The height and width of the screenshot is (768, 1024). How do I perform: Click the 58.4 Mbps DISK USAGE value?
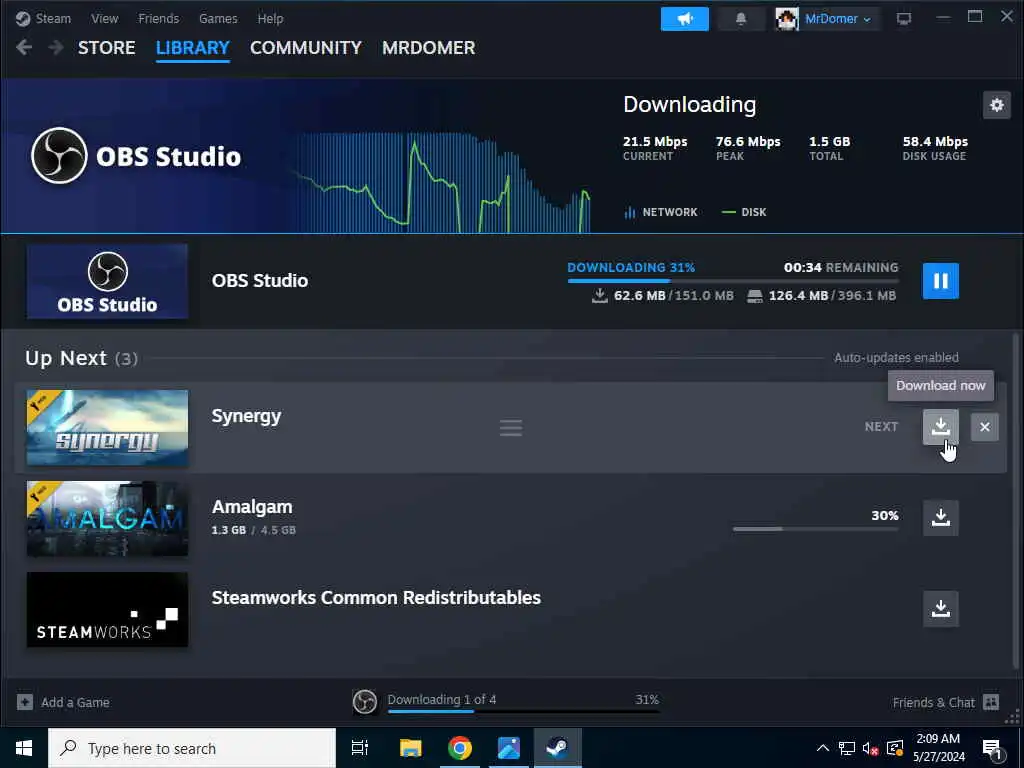tap(935, 142)
